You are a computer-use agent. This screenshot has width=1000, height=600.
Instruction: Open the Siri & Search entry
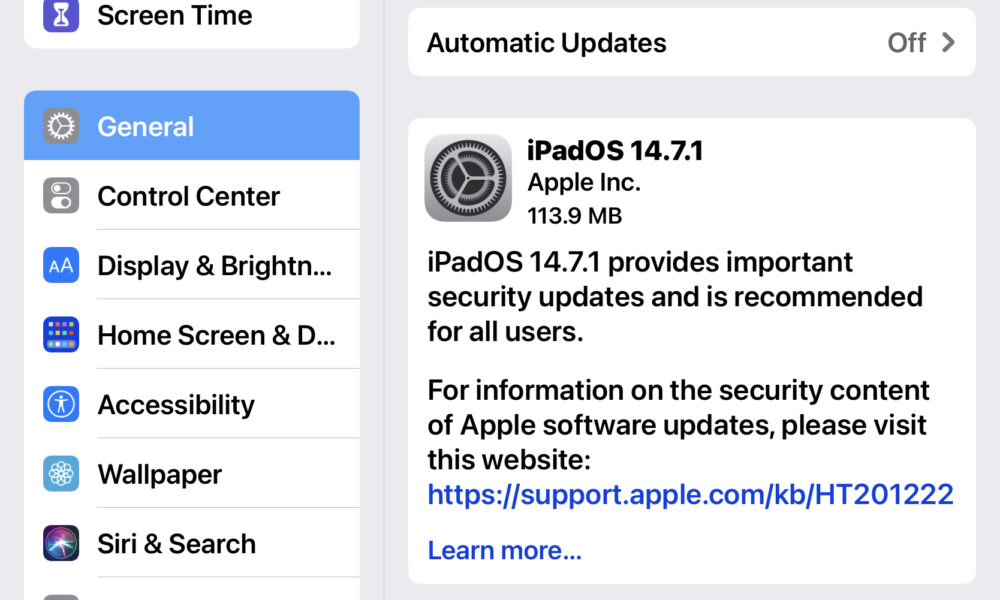[192, 543]
